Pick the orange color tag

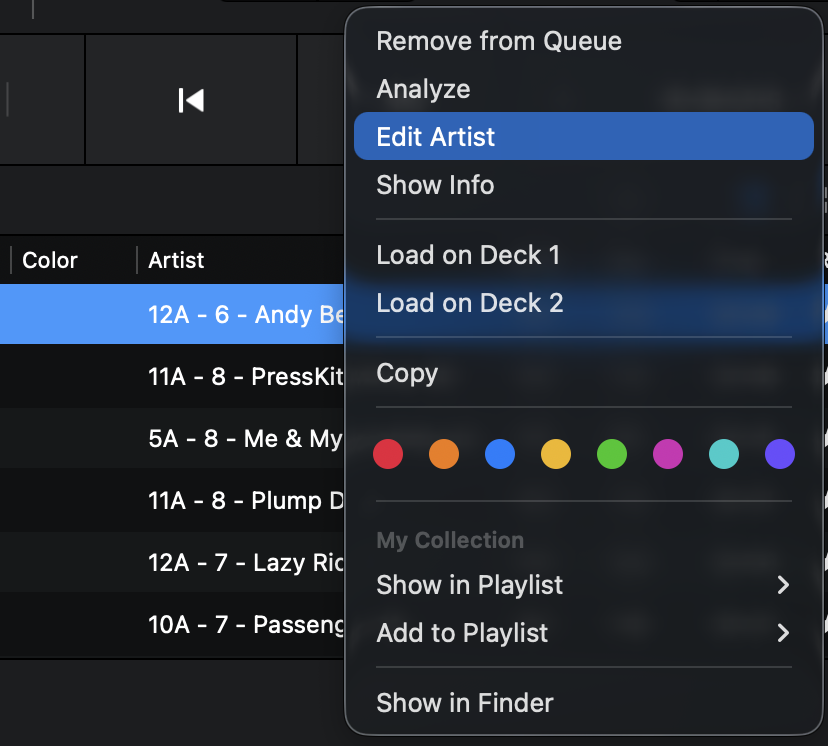444,455
